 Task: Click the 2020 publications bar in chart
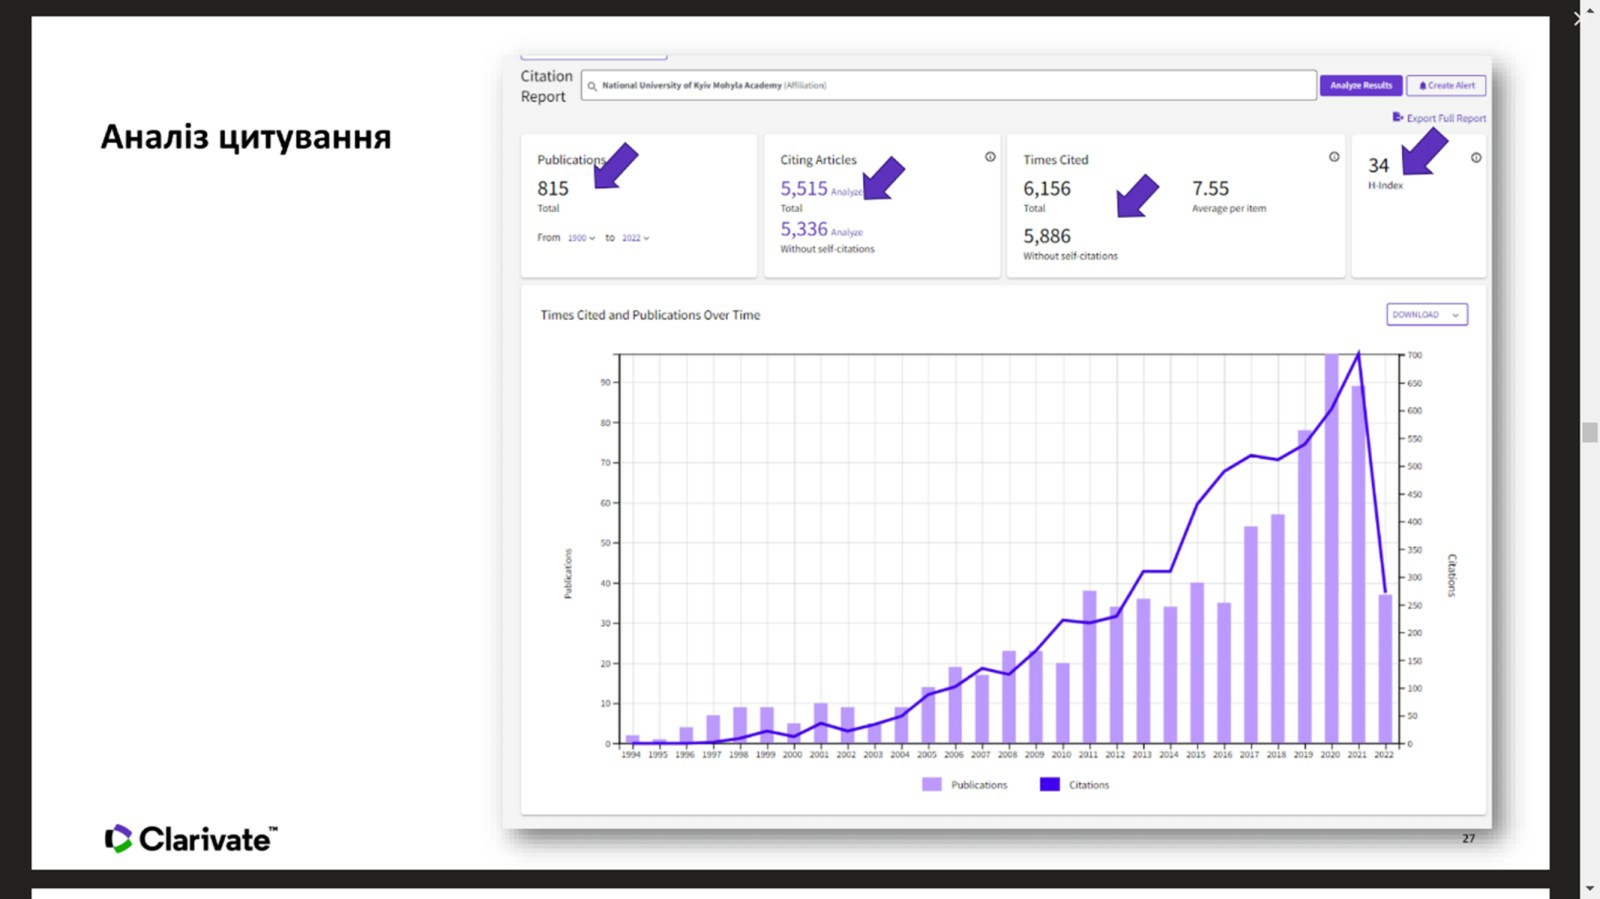coord(1331,550)
